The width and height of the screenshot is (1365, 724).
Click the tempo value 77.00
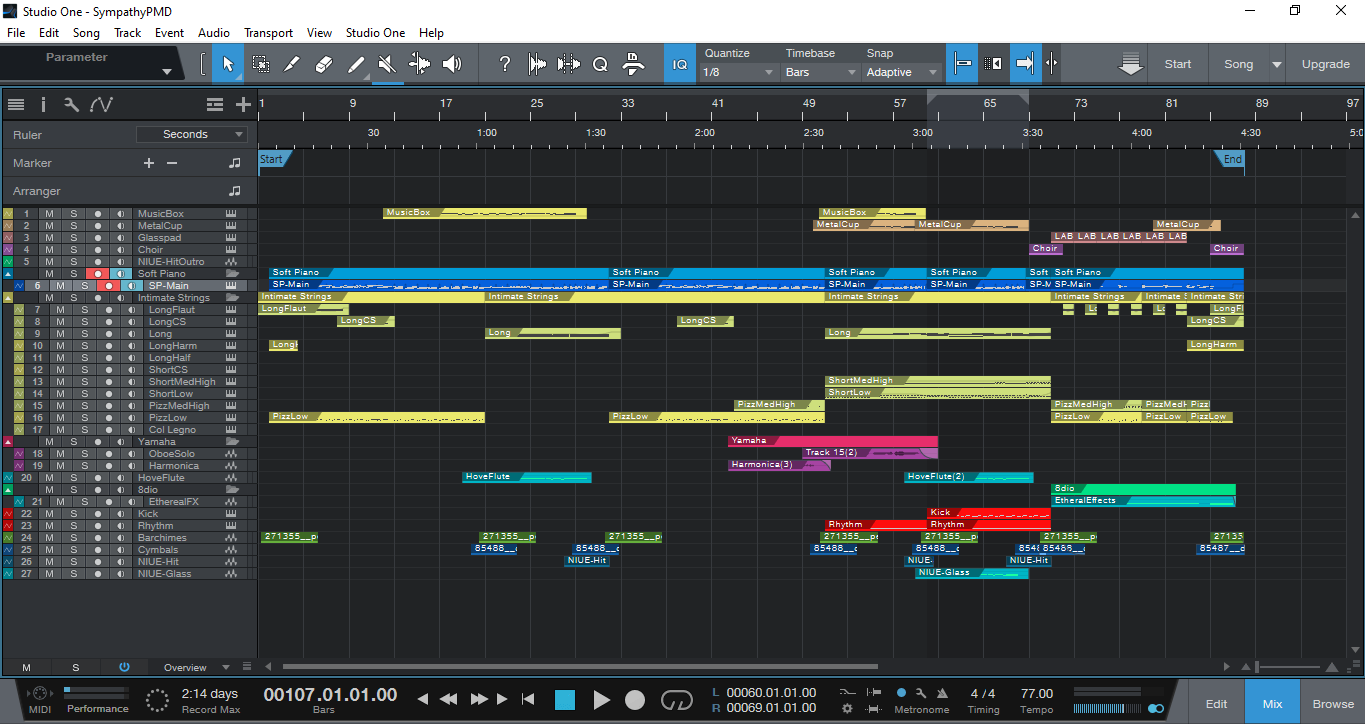[x=1036, y=693]
